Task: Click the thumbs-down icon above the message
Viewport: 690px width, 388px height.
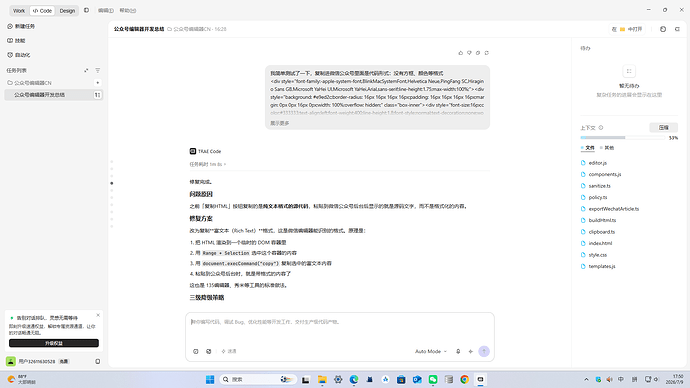Action: 469,53
